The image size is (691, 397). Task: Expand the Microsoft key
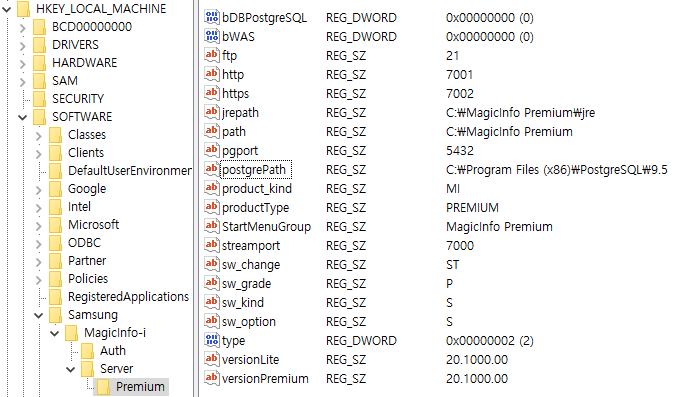[x=39, y=226]
